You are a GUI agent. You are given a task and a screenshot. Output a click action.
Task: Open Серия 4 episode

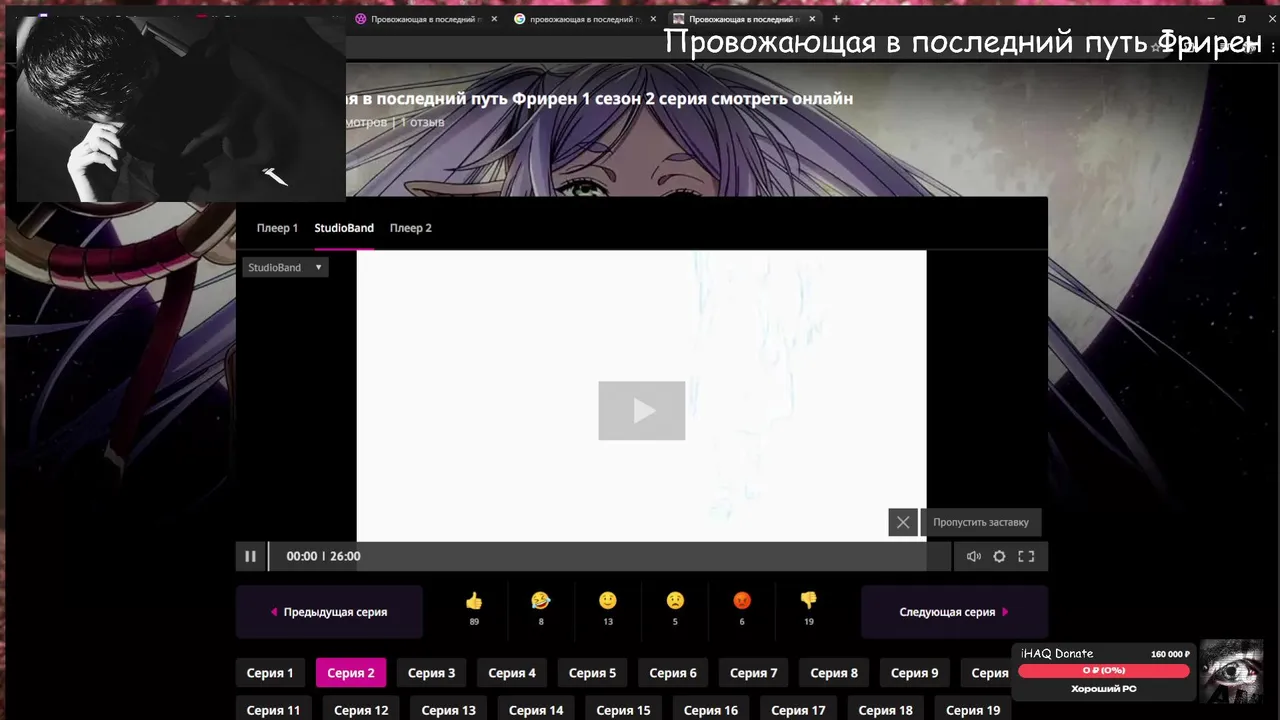512,673
